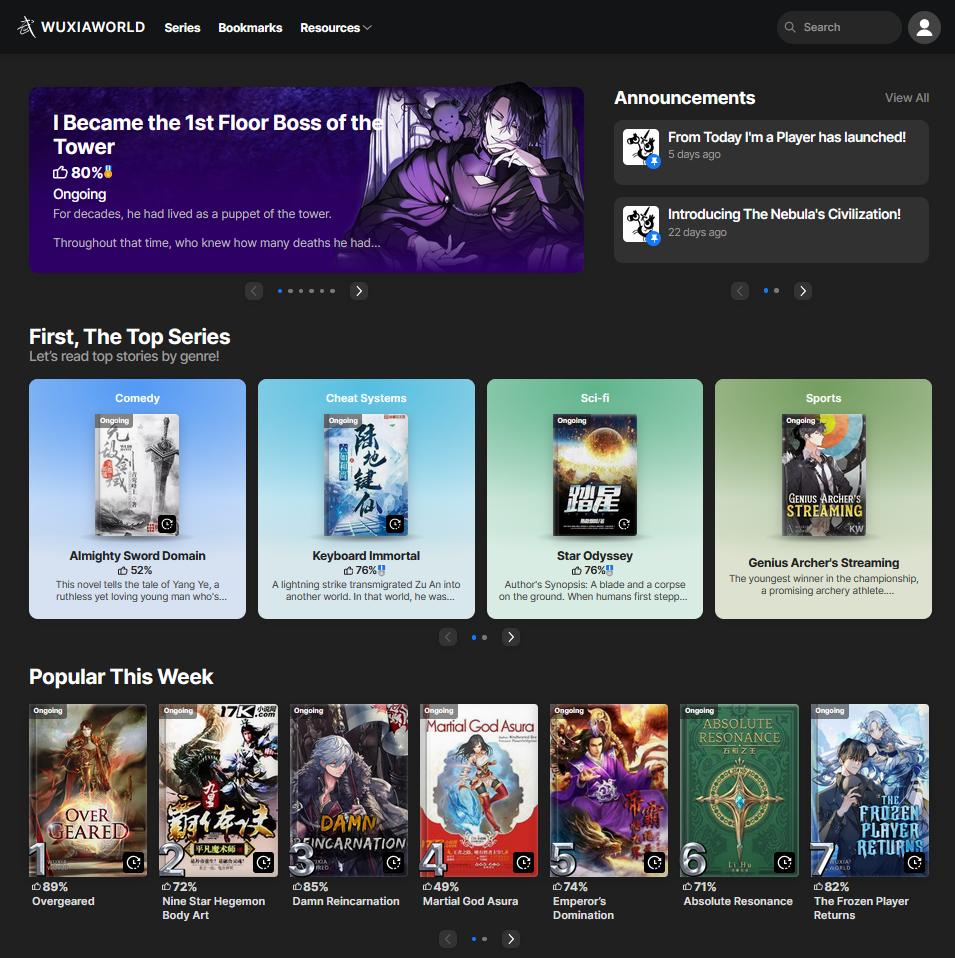The image size is (955, 958).
Task: Click thumbs-up icon on featured banner
Action: coord(60,172)
